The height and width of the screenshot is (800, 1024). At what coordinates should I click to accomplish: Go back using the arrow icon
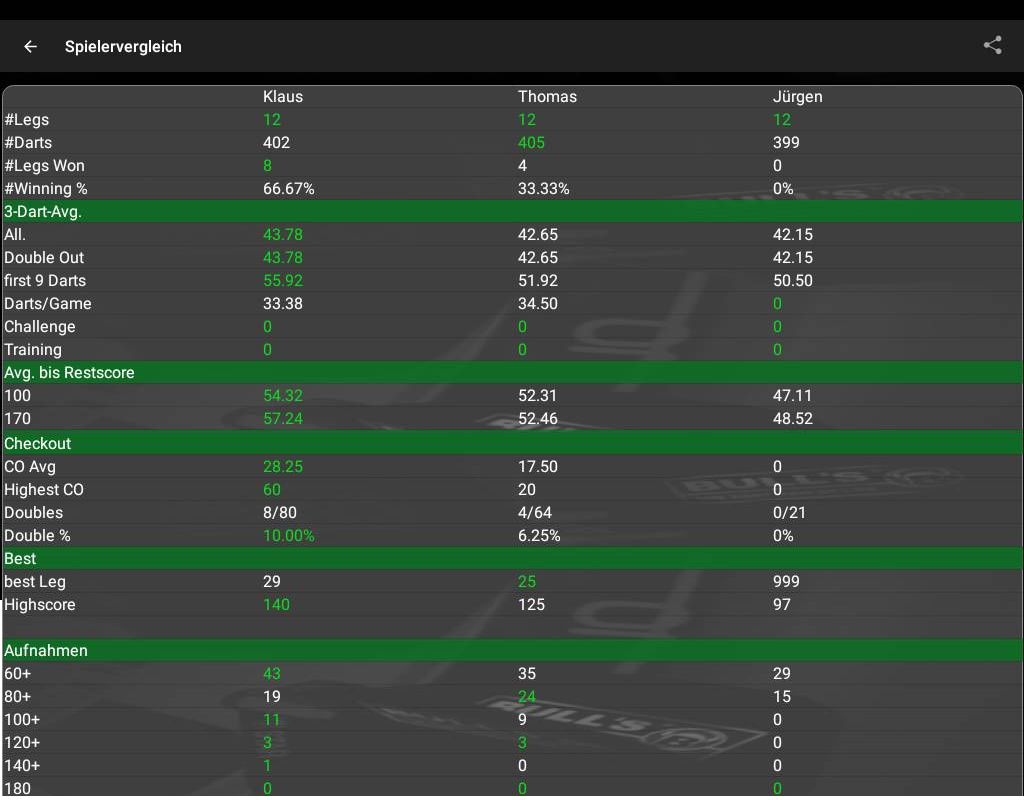coord(31,46)
